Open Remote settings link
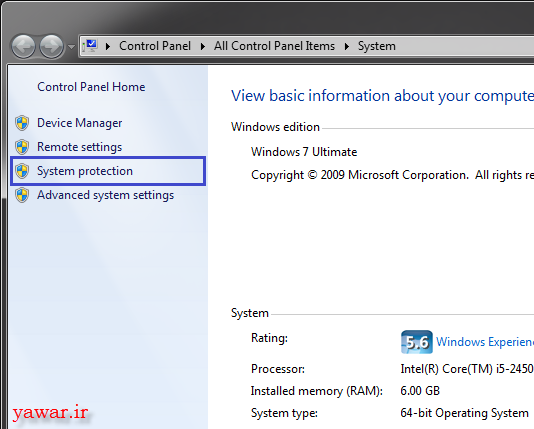Viewport: 534px width, 429px height. tap(80, 147)
